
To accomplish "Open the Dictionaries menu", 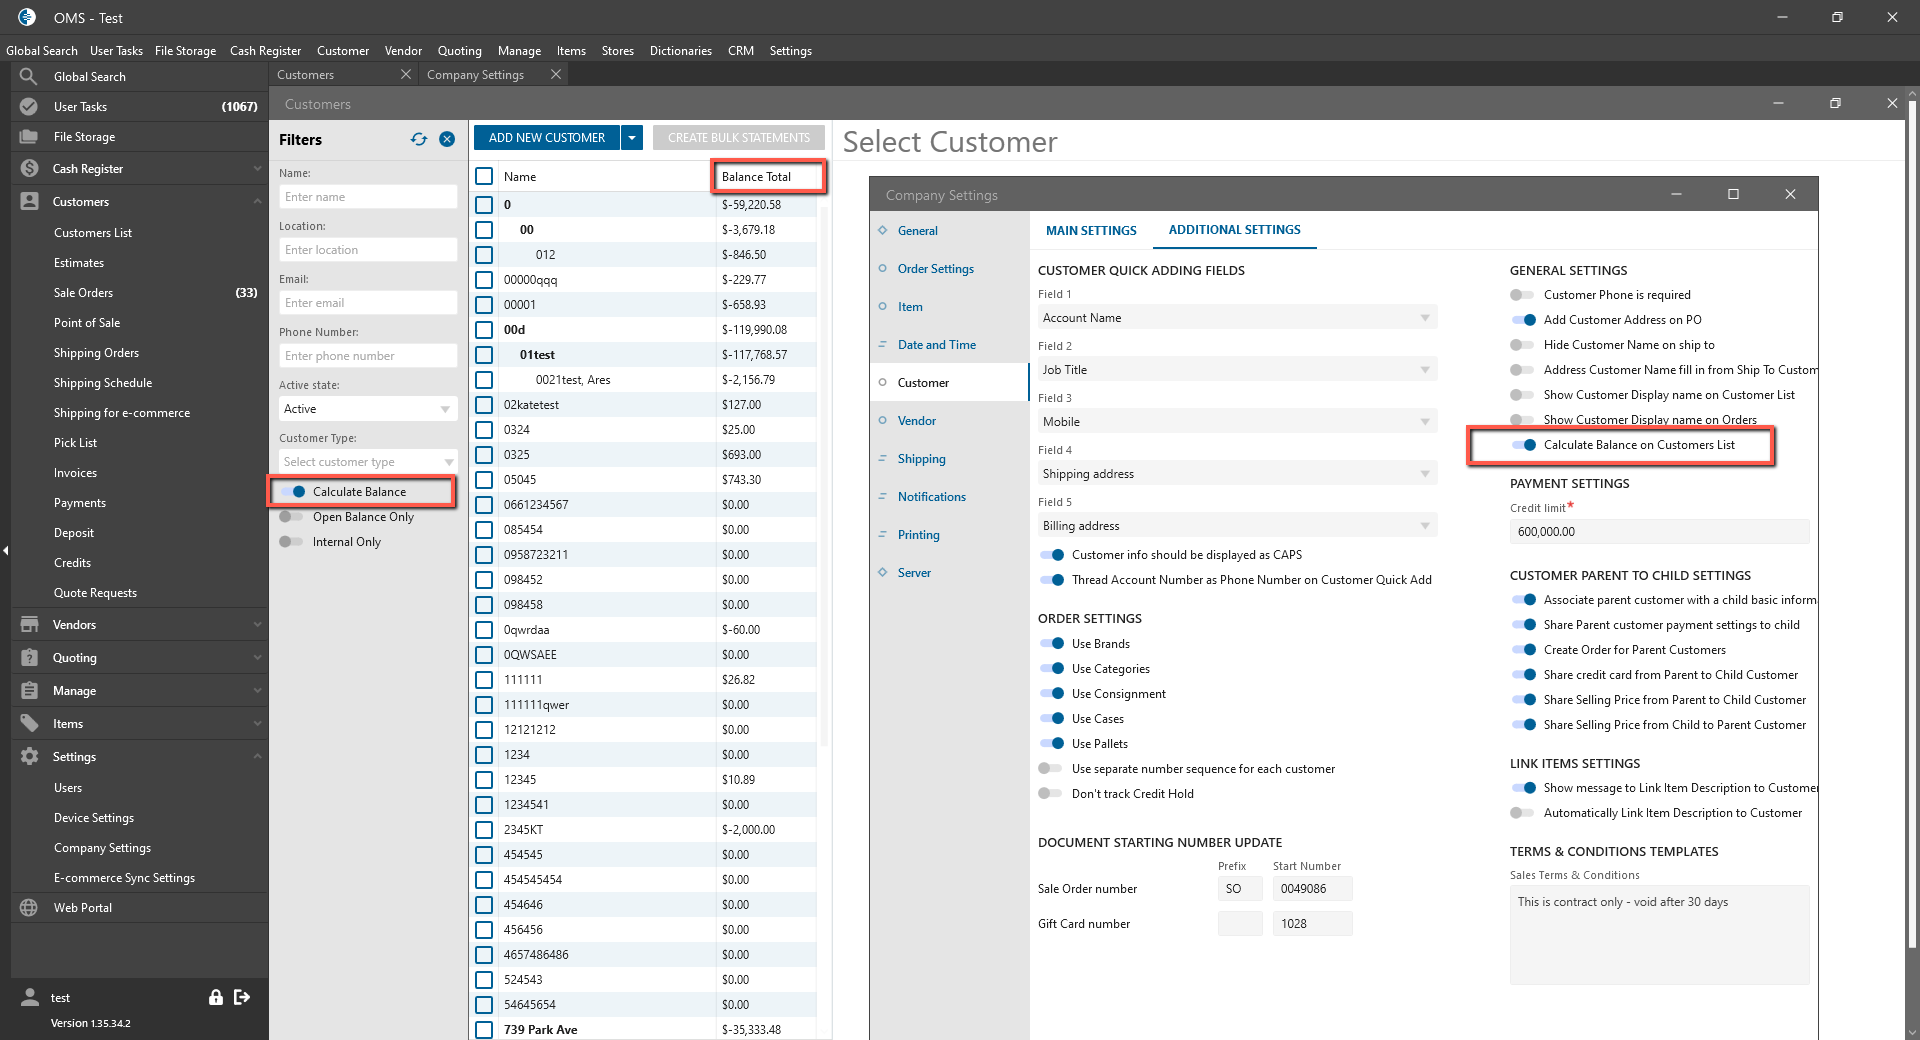I will [x=680, y=51].
